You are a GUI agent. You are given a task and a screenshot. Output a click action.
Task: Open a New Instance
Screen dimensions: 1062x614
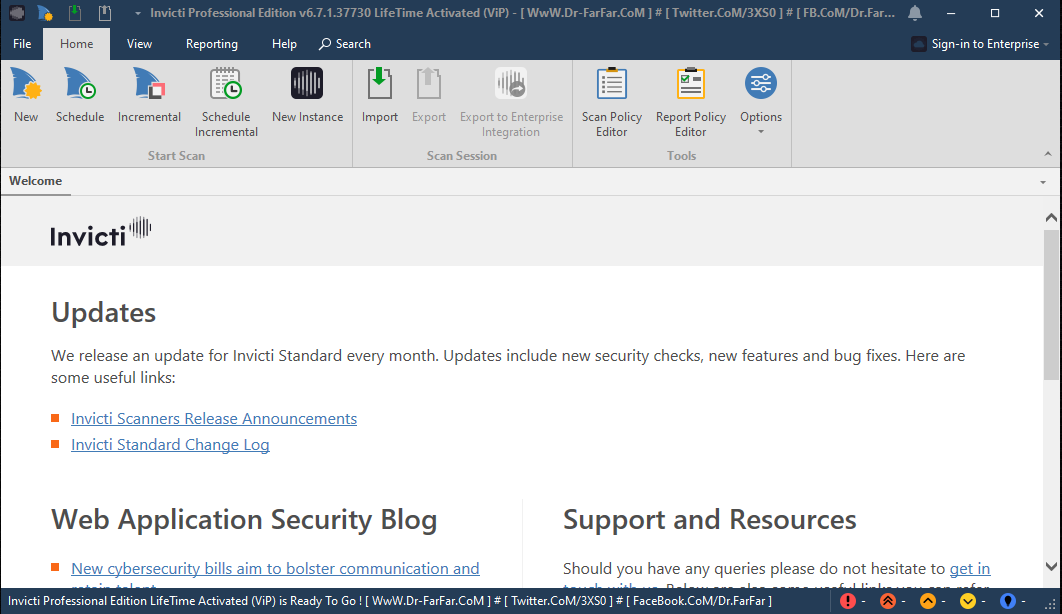pyautogui.click(x=307, y=95)
